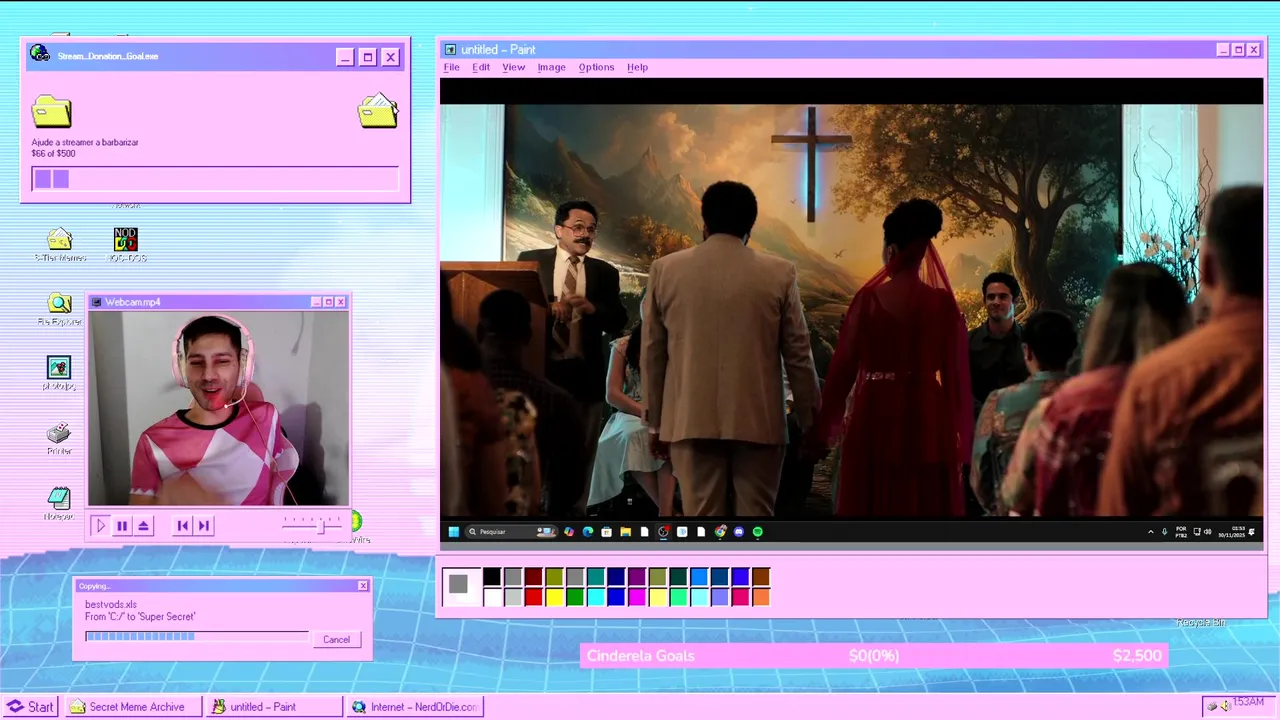Select the black color swatch in Paint palette
This screenshot has width=1280, height=720.
(x=492, y=577)
